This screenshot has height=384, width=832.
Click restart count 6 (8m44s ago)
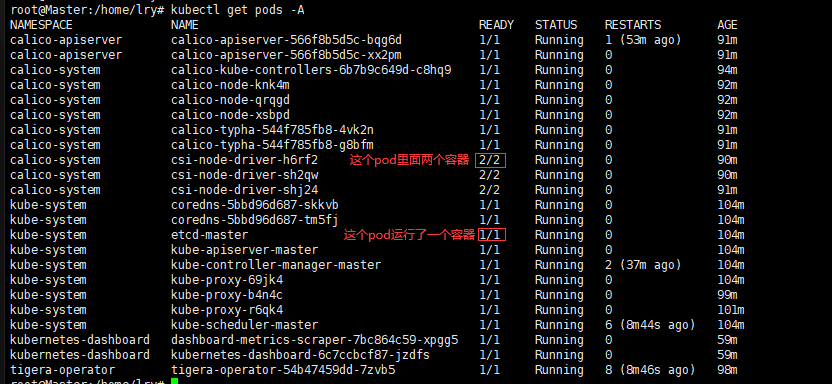(x=650, y=325)
